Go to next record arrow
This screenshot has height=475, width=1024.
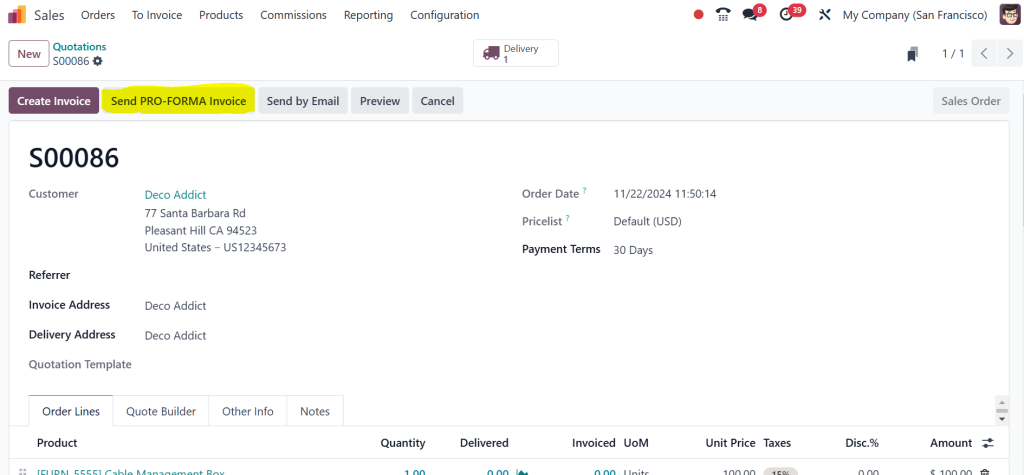[x=1010, y=54]
